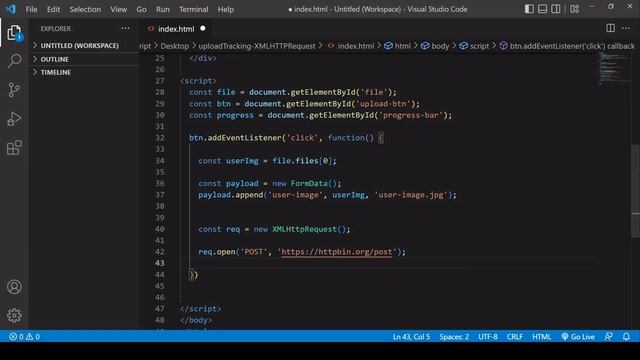This screenshot has height=360, width=640.
Task: Click UTF-8 encoding selector
Action: [x=488, y=337]
